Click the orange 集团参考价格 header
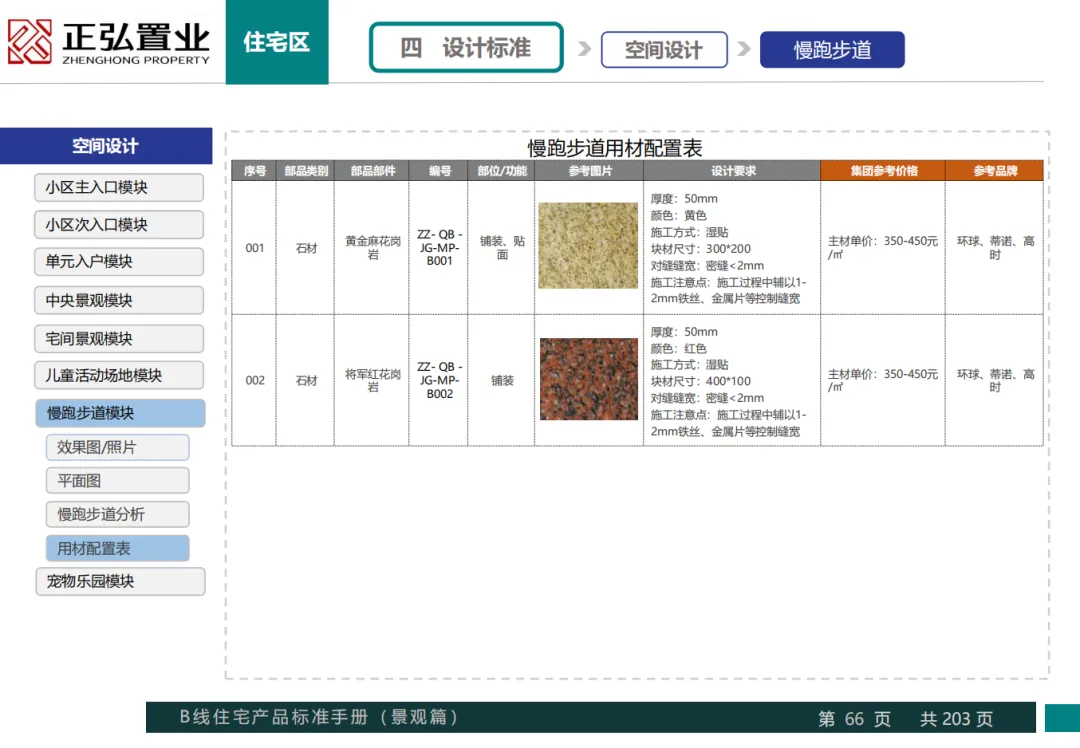Viewport: 1080px width, 748px height. click(883, 170)
